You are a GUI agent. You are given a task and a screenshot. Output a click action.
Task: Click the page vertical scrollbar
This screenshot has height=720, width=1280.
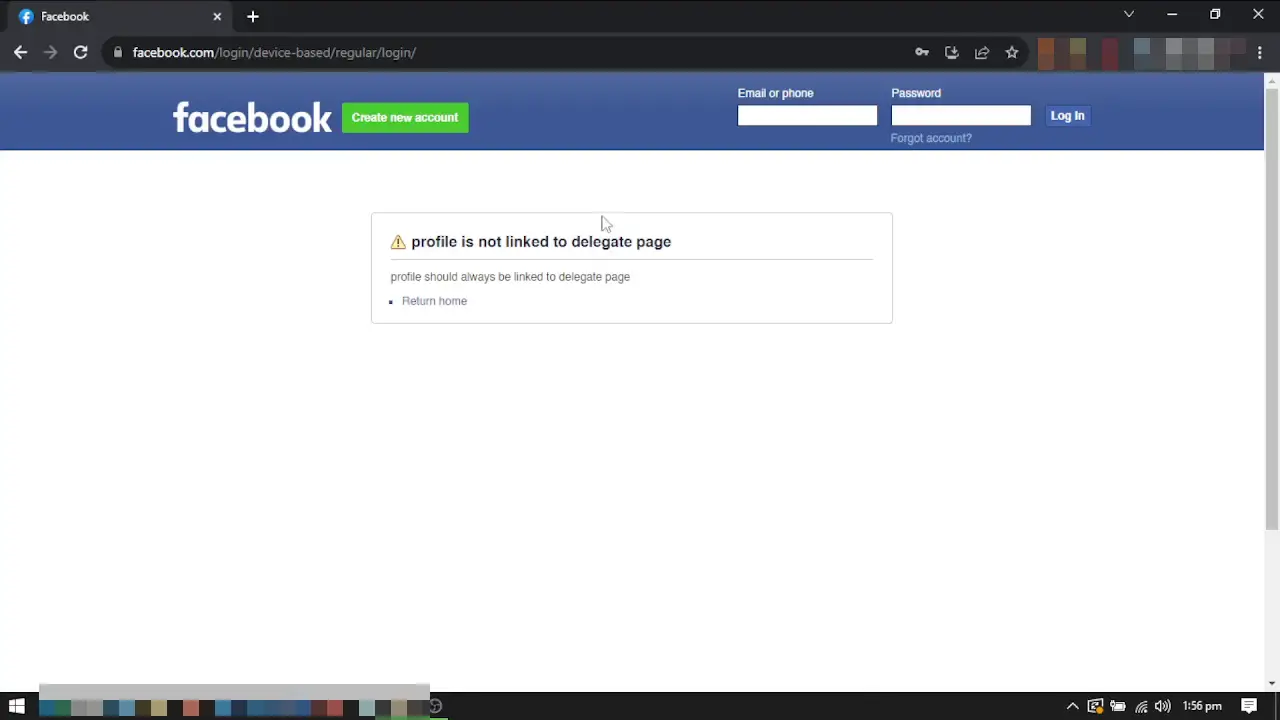pyautogui.click(x=1272, y=309)
